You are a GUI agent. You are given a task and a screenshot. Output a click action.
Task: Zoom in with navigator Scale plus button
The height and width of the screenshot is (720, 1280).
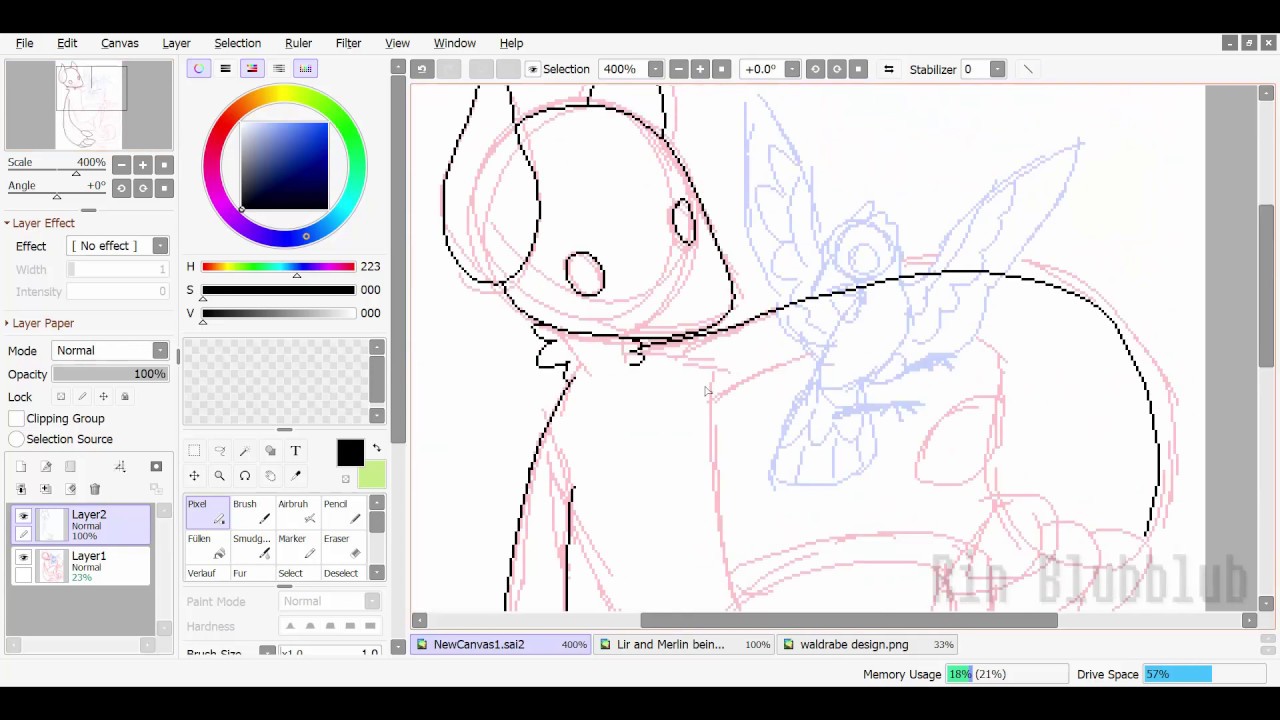click(x=143, y=165)
